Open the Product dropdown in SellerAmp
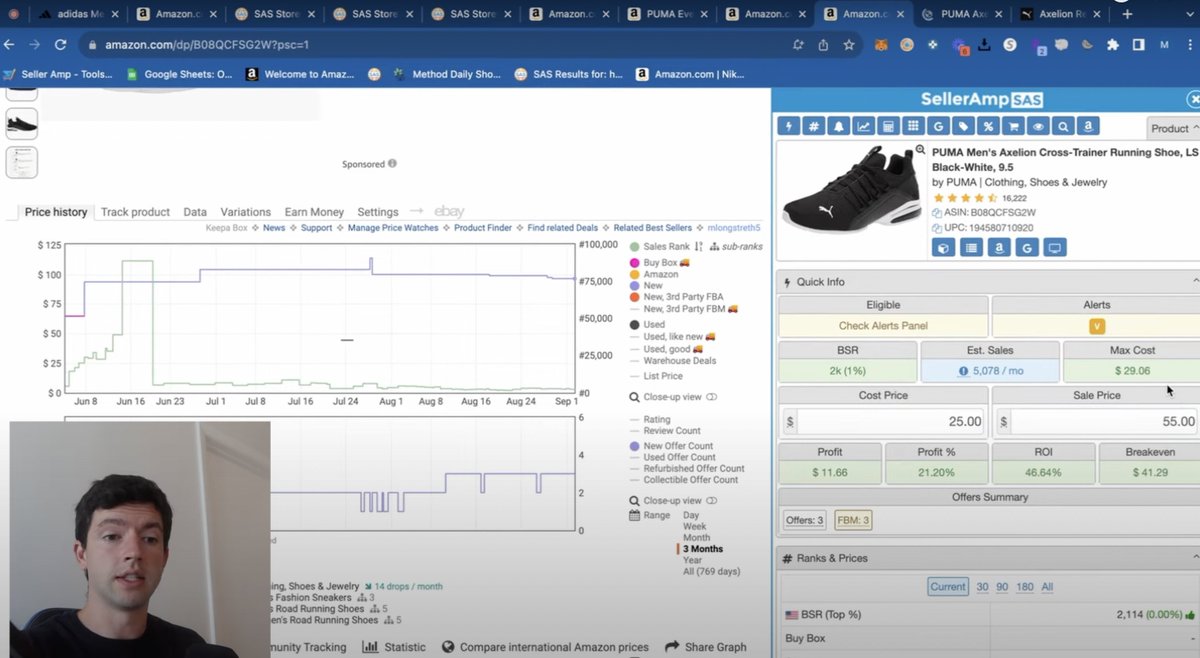The width and height of the screenshot is (1200, 658). [x=1174, y=128]
